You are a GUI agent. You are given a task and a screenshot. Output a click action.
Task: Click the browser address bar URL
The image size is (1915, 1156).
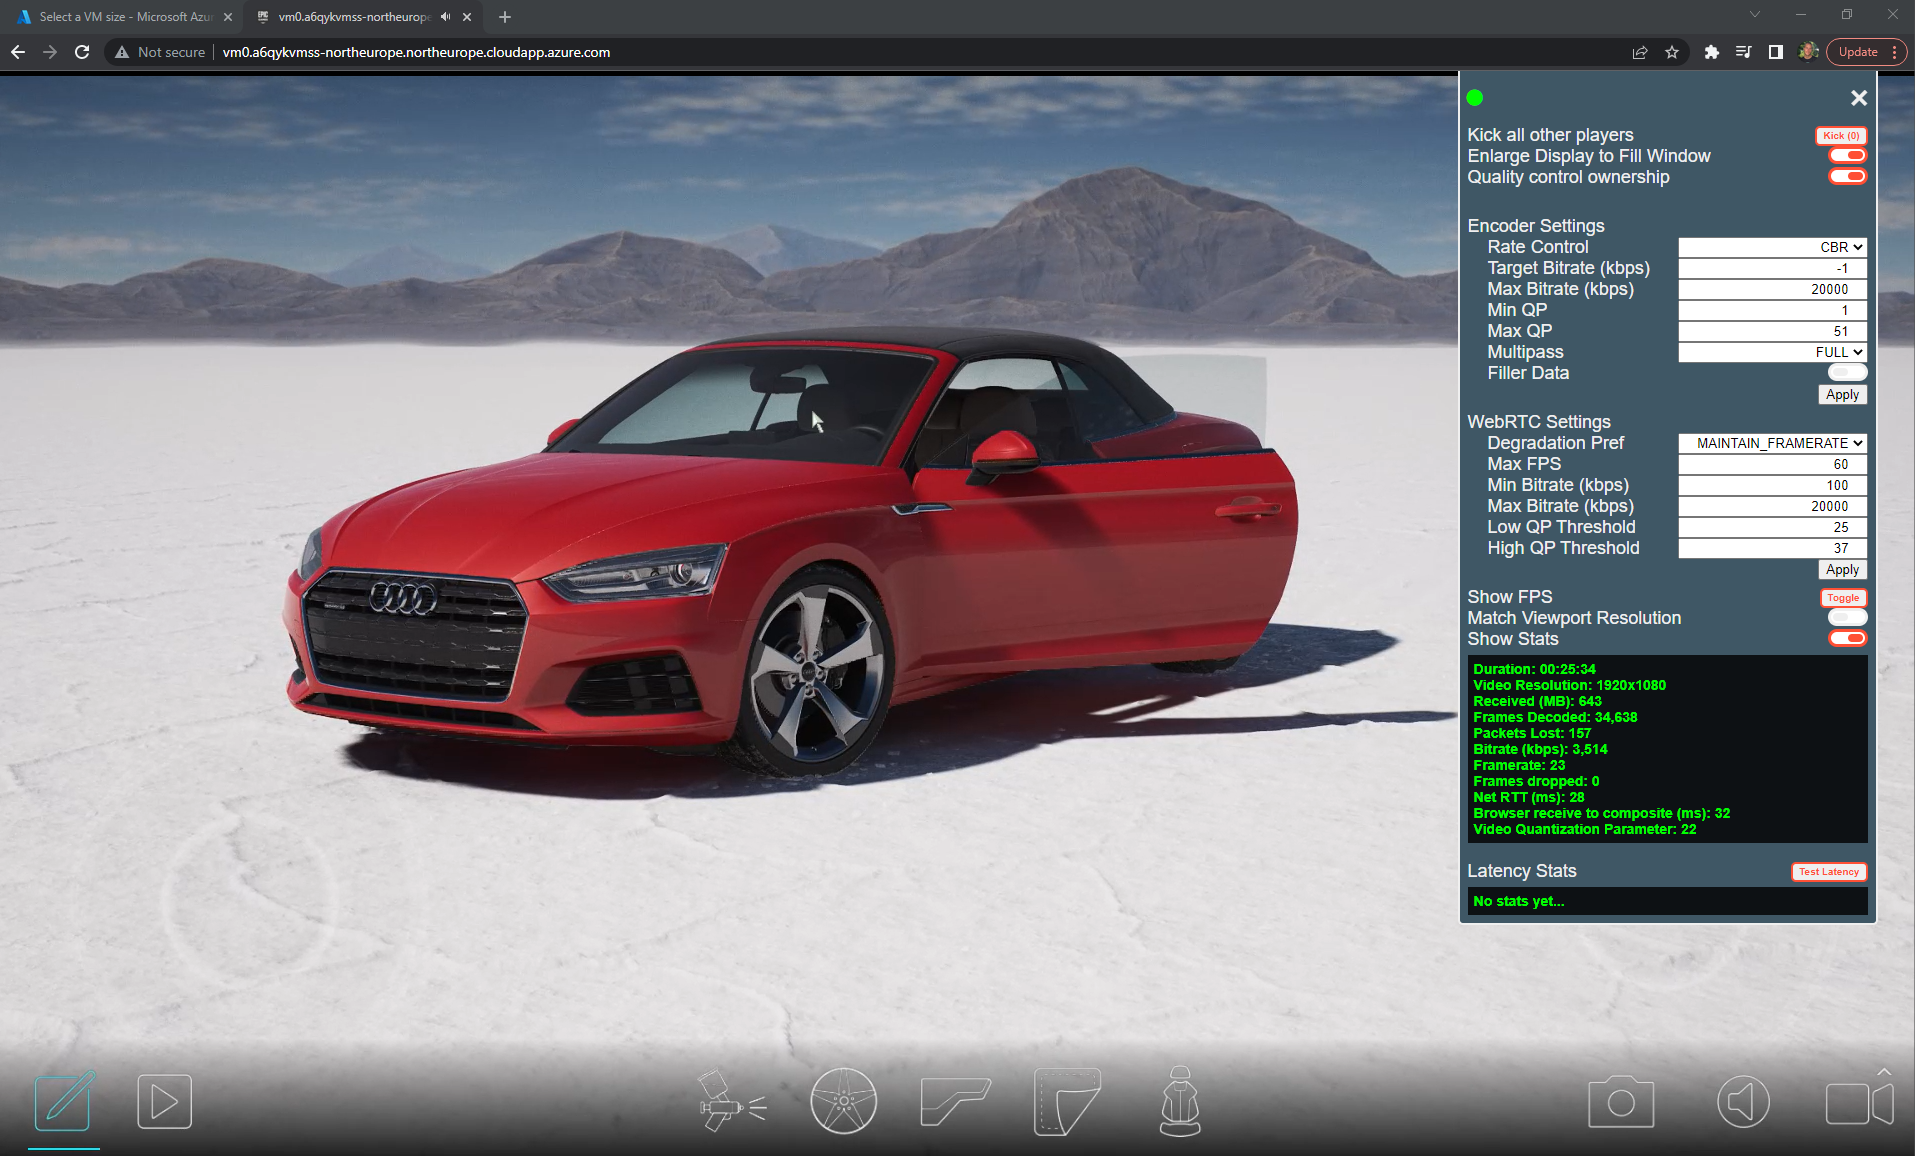416,52
